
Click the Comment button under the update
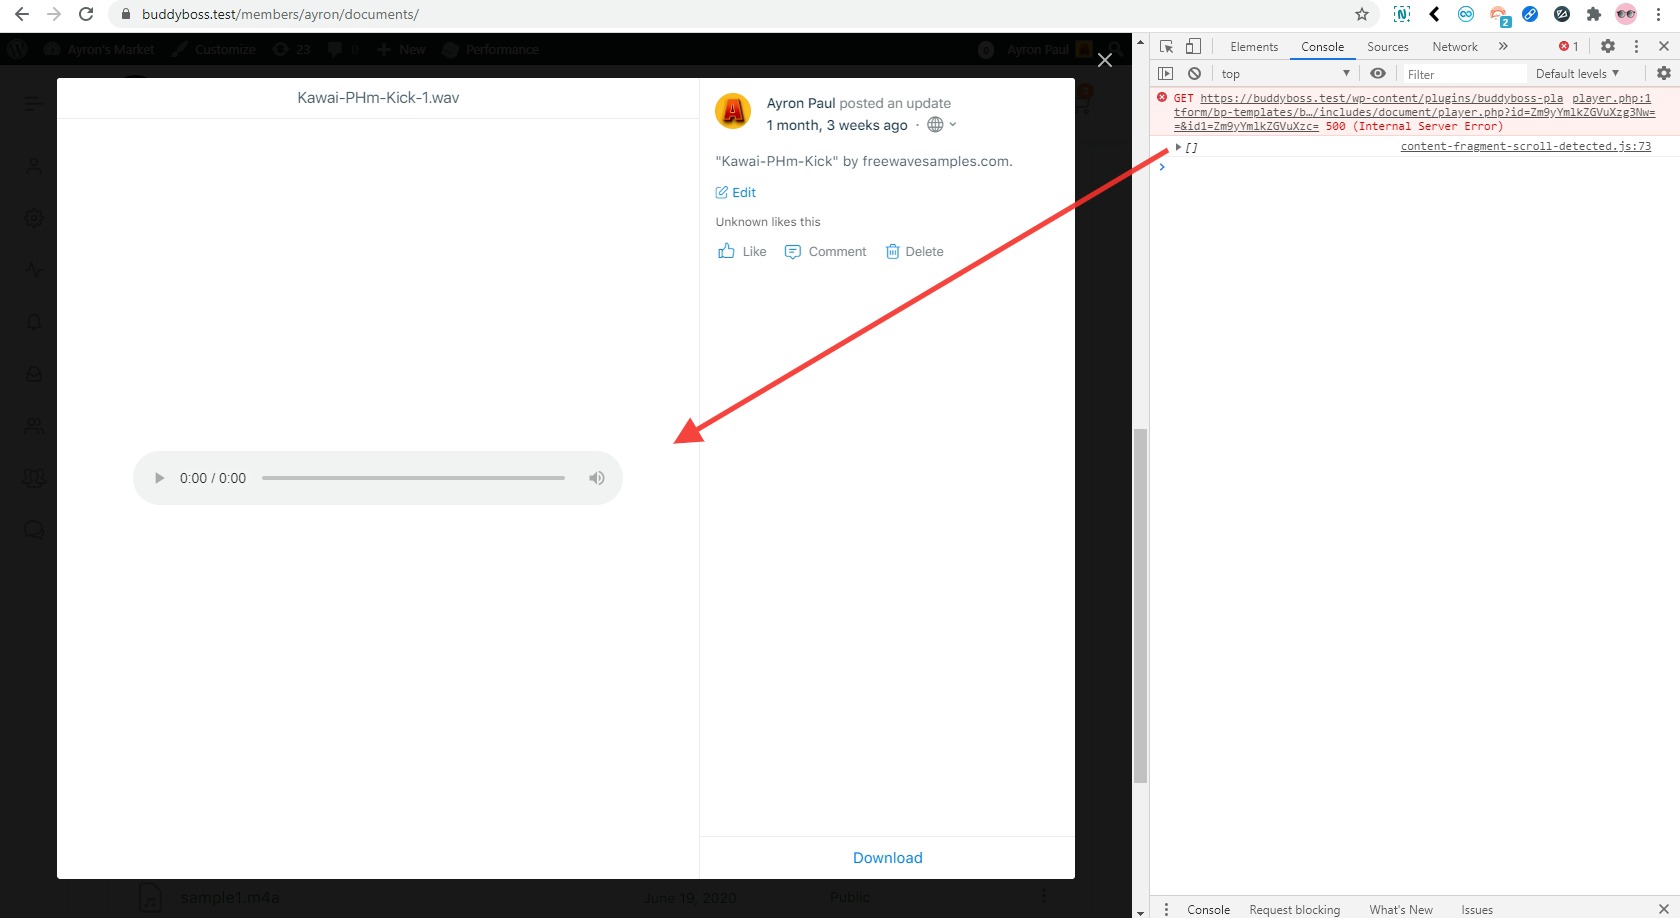coord(825,251)
